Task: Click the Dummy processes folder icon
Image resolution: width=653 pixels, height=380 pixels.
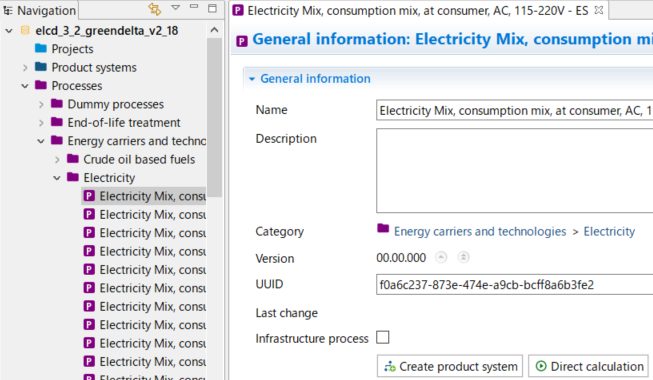Action: (x=57, y=103)
